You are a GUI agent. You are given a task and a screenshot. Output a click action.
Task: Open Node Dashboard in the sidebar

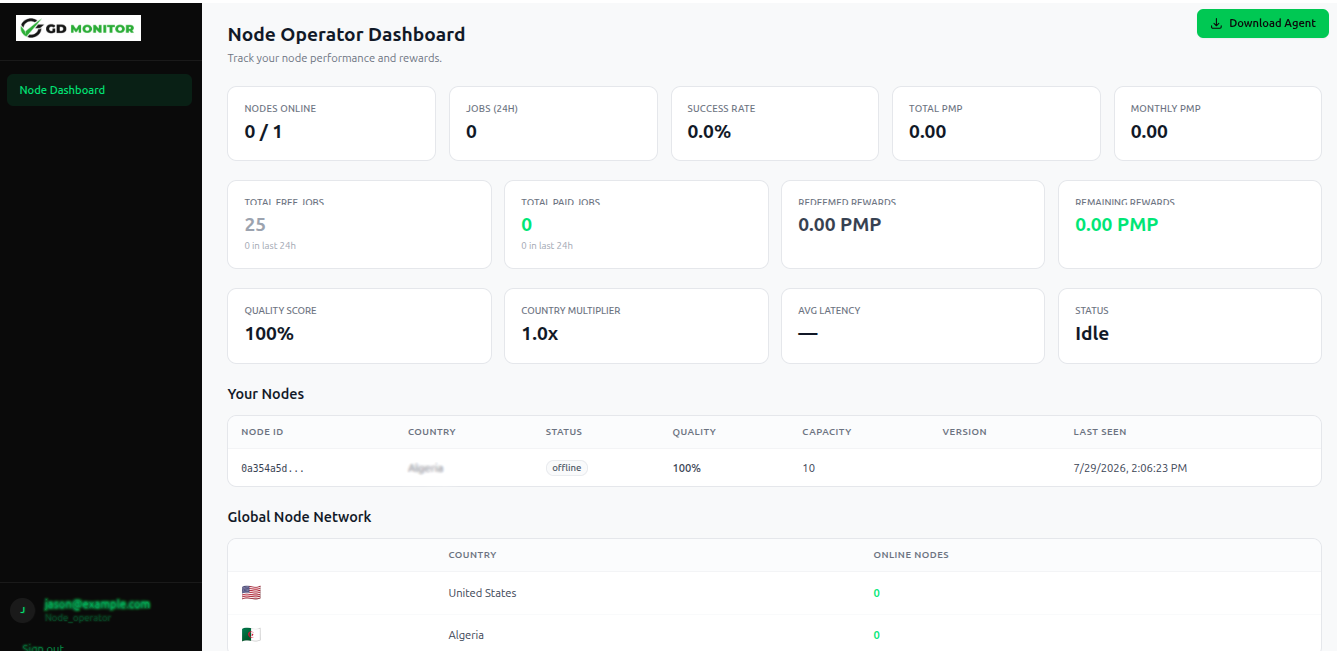point(99,90)
